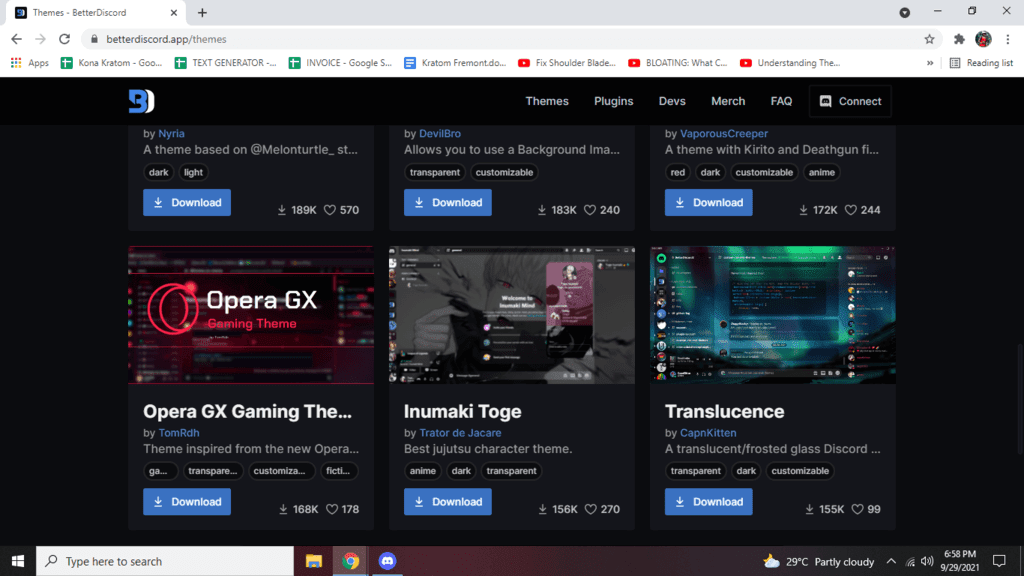Bookmark this page with the star icon
This screenshot has height=576, width=1024.
coord(929,39)
